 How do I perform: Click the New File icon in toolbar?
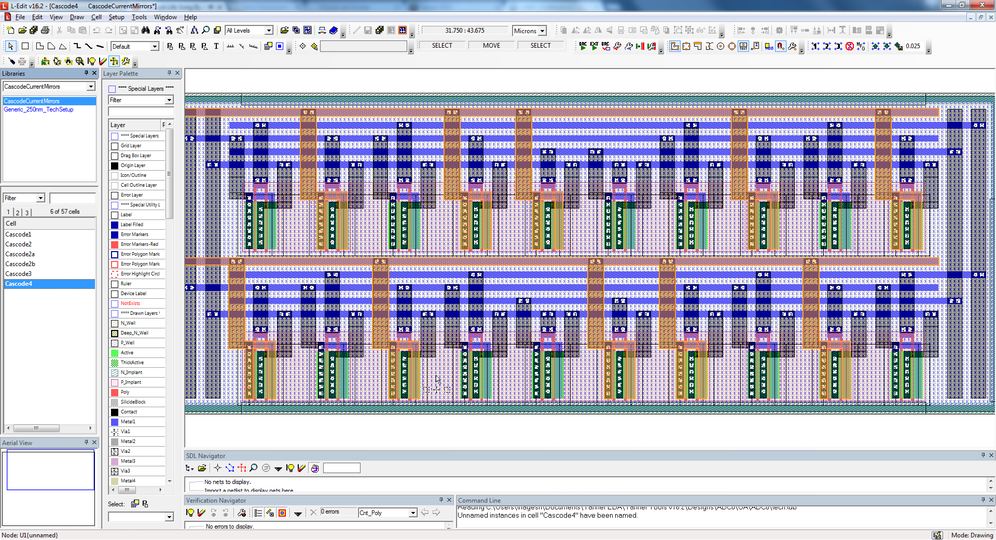tap(9, 31)
